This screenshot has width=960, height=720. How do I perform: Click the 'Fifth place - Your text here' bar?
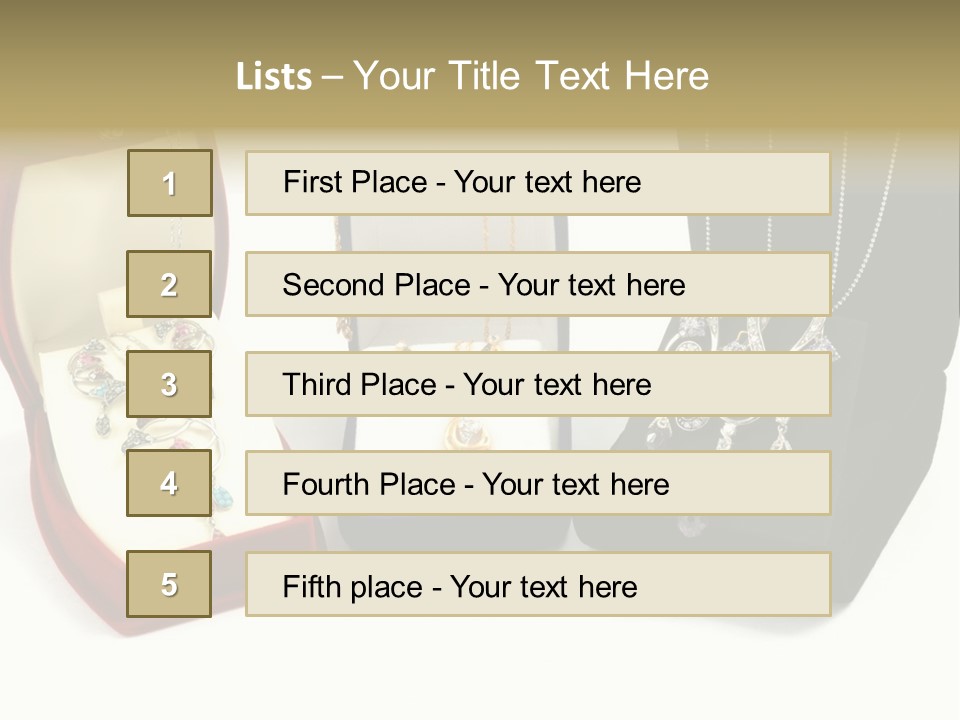(538, 584)
